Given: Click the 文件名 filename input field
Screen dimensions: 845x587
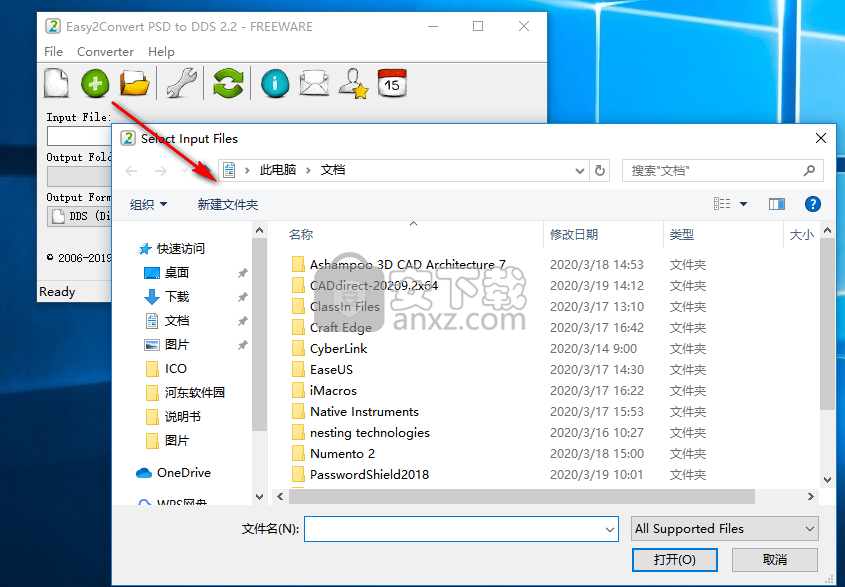Looking at the screenshot, I should point(461,529).
